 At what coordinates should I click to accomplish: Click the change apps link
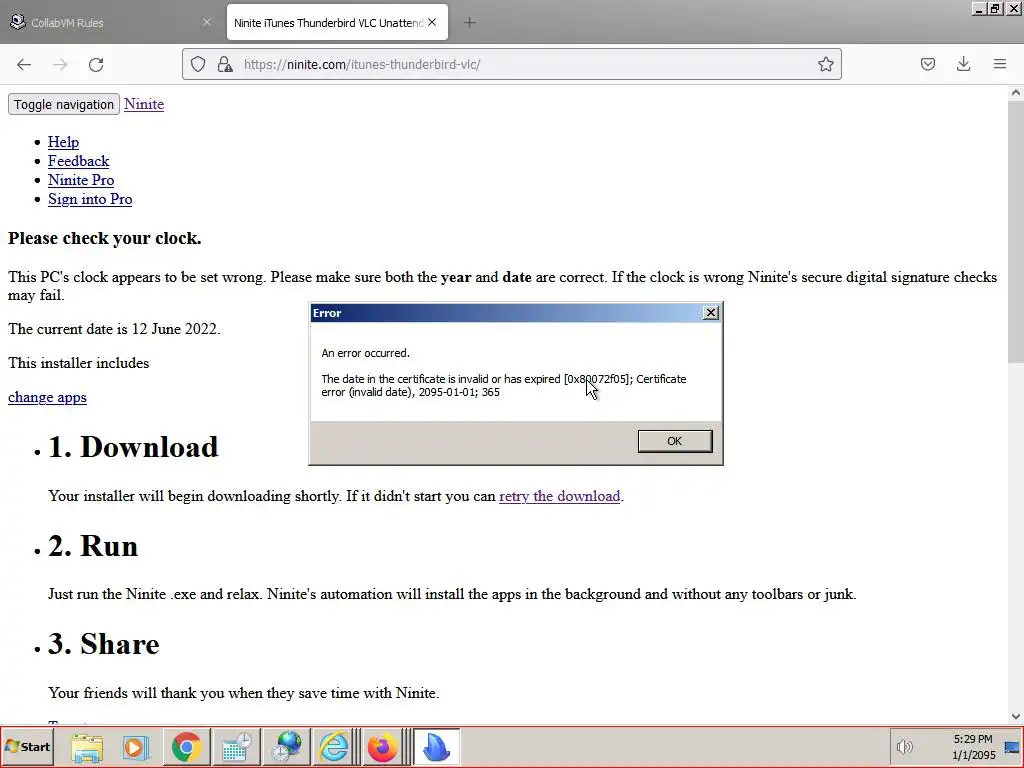coord(47,398)
